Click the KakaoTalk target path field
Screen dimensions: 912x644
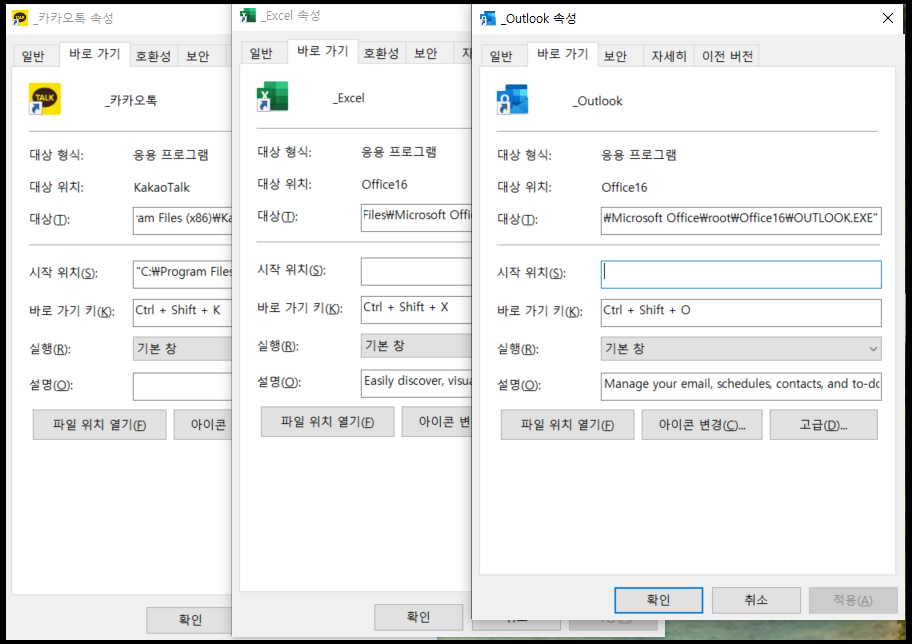[x=182, y=220]
